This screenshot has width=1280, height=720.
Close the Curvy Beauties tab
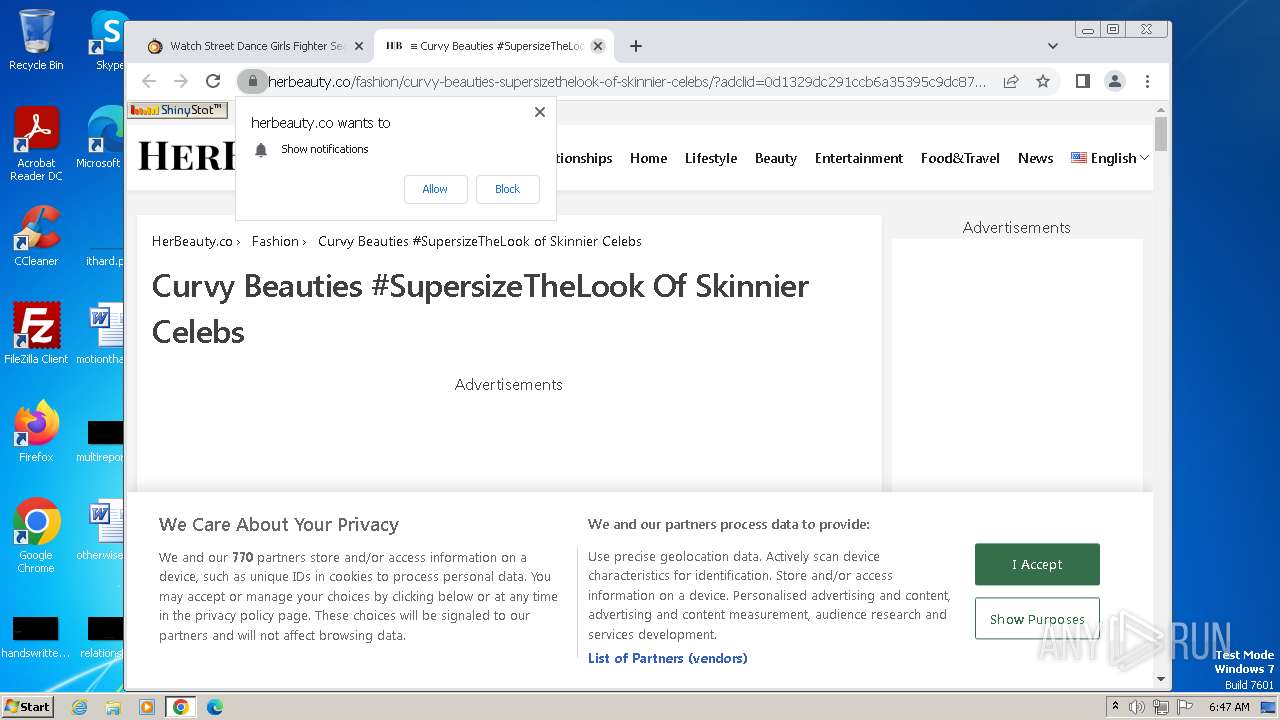click(x=598, y=46)
